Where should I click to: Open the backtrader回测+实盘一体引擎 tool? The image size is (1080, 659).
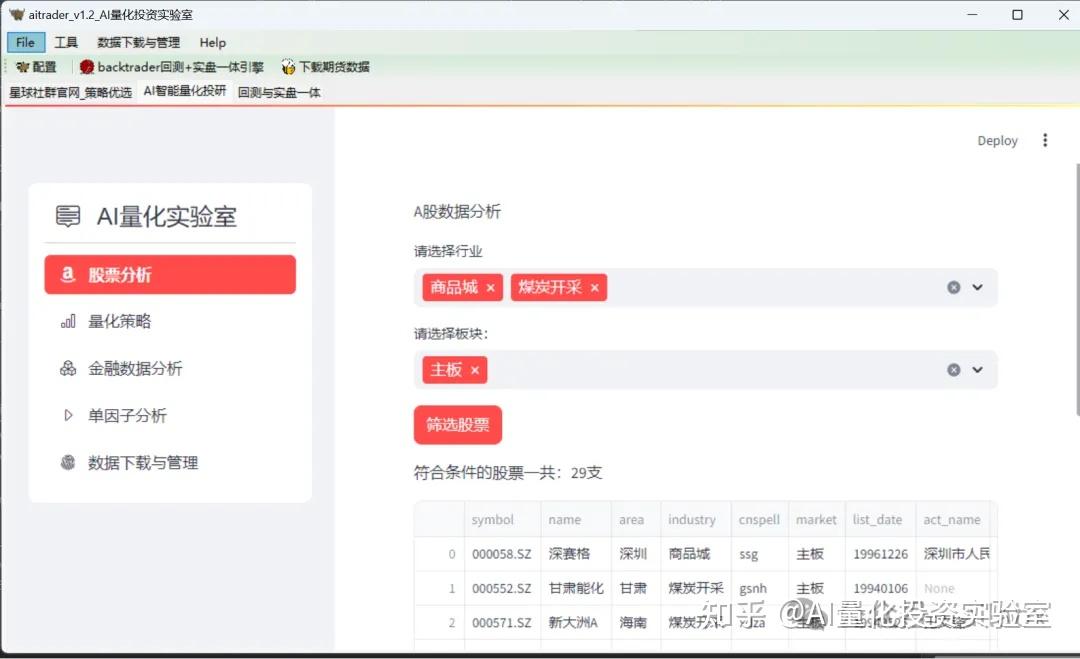(170, 67)
